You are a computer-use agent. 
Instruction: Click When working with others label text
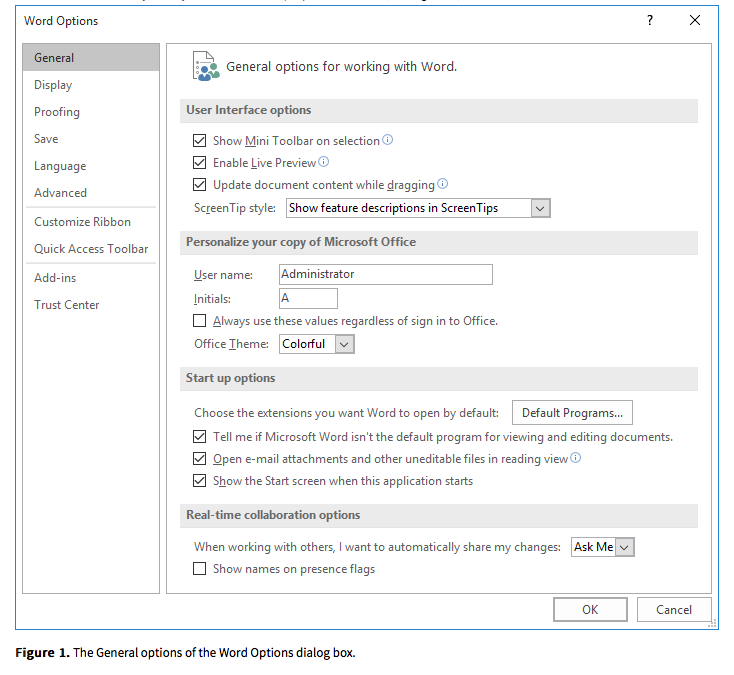[x=377, y=547]
